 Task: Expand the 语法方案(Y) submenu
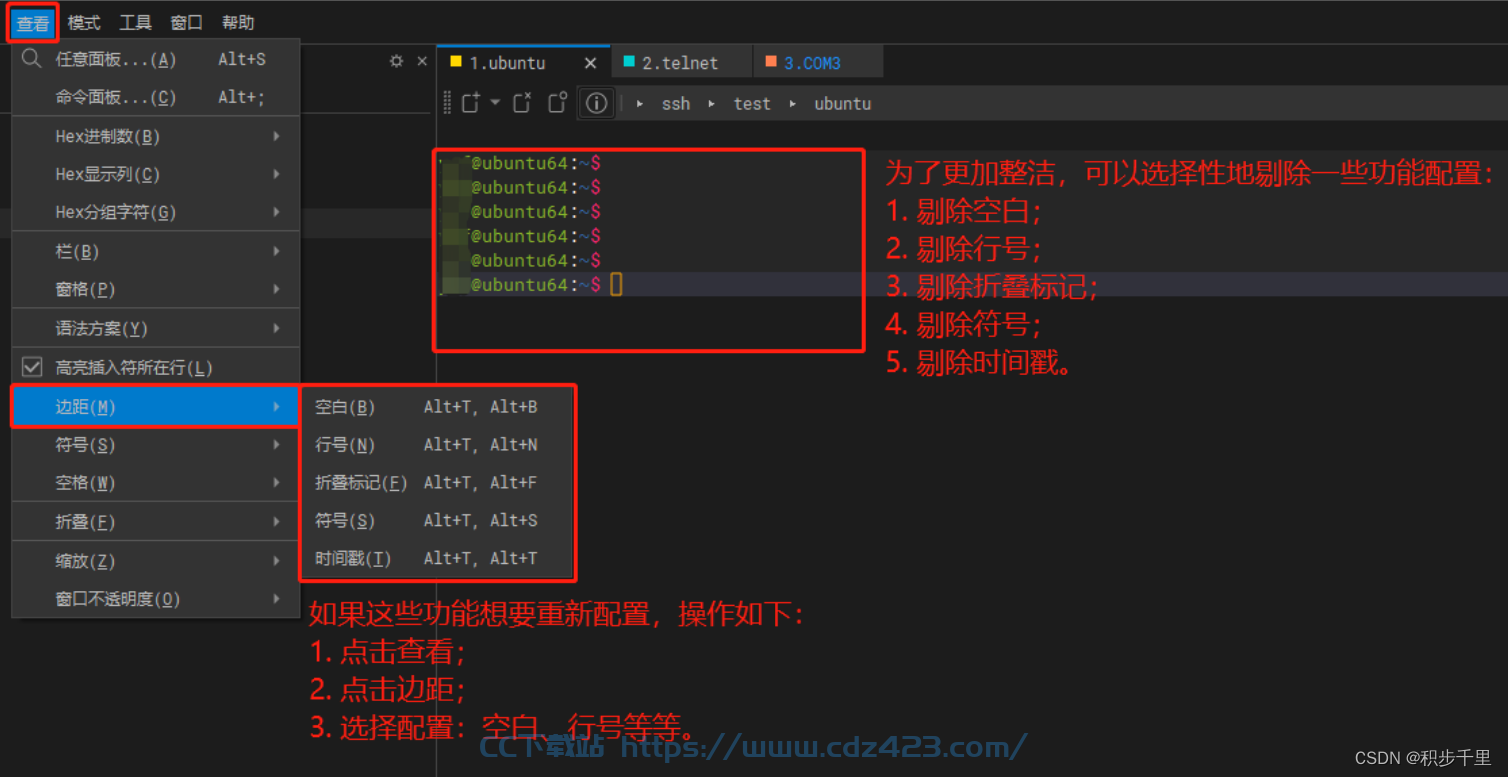click(x=156, y=328)
